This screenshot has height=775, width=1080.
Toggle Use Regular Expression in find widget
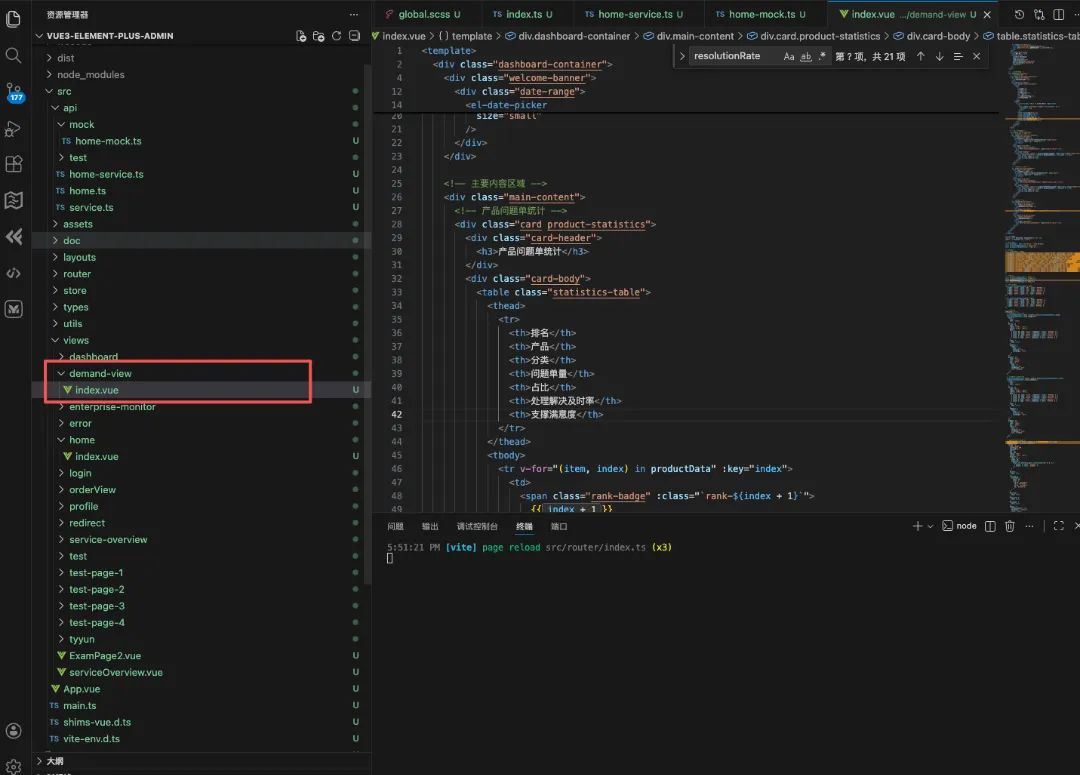[821, 56]
